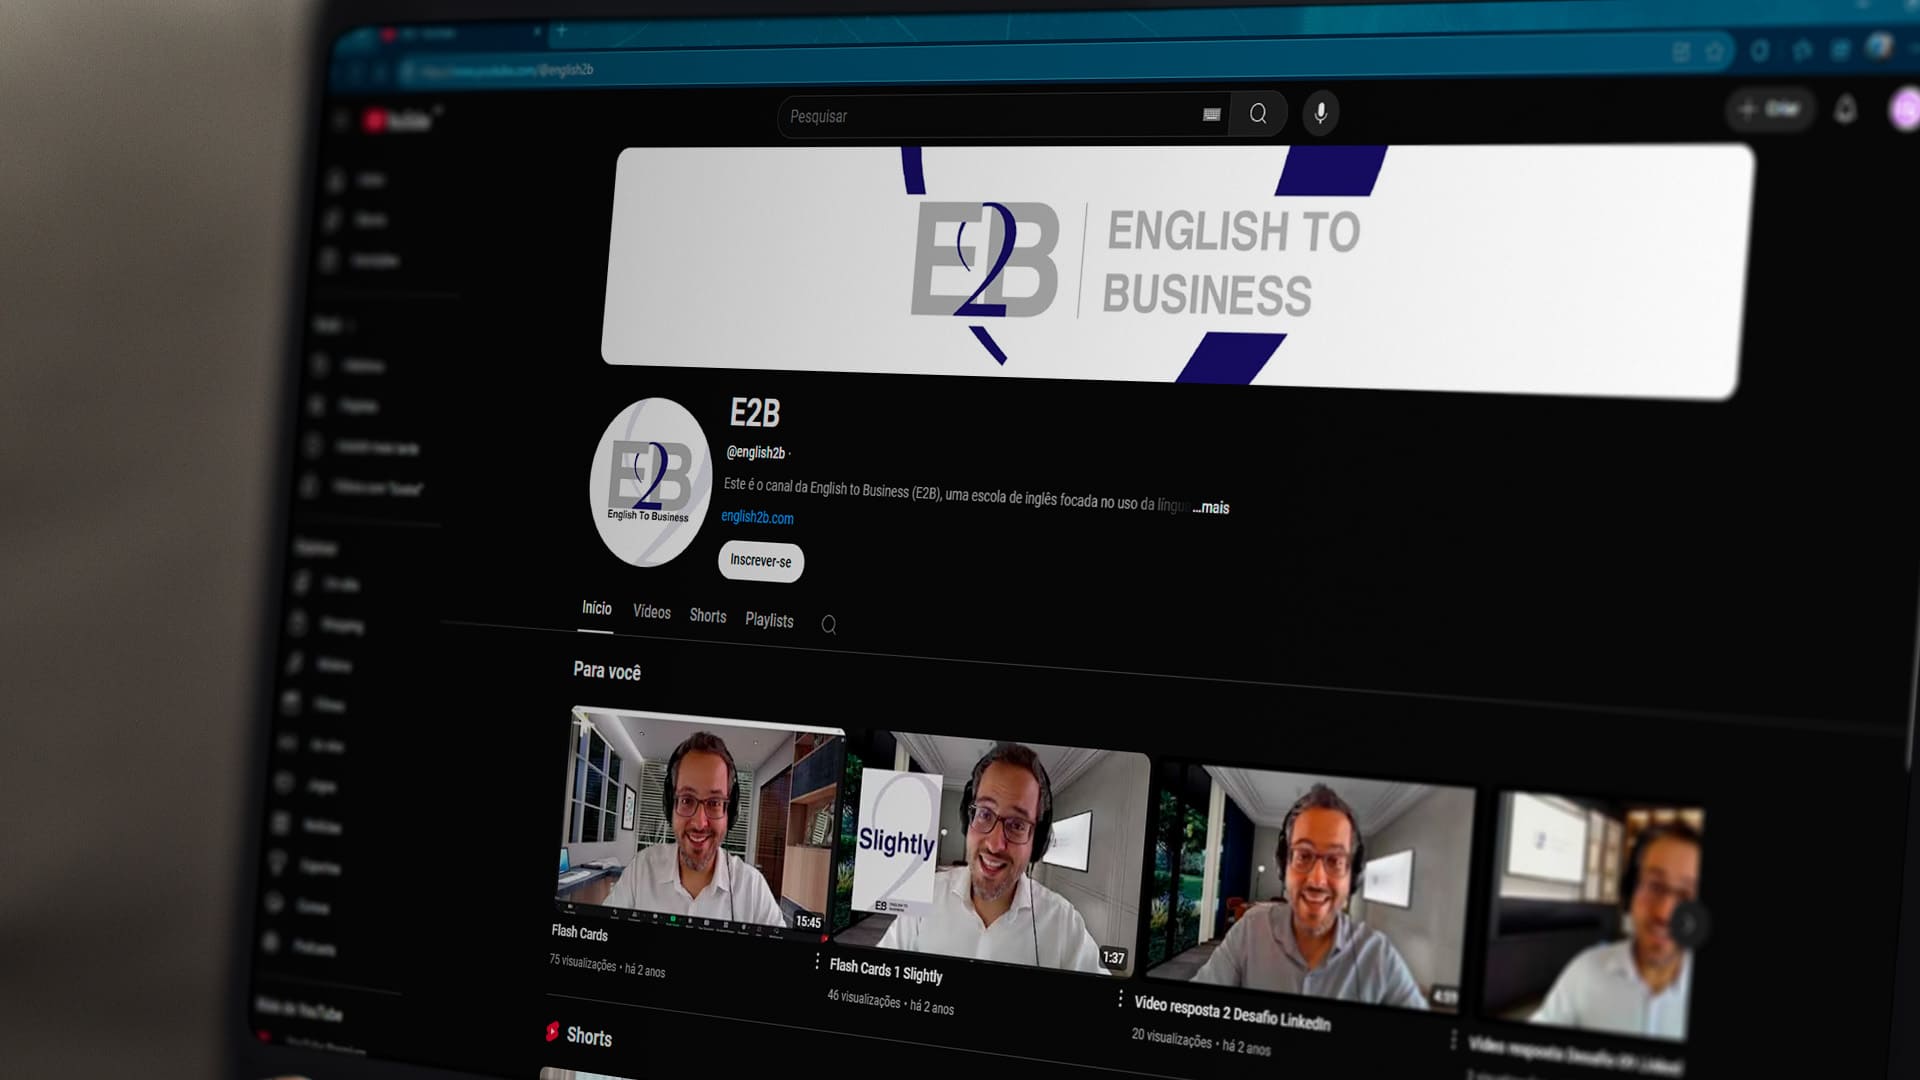Open the Flash Cards video thumbnail

[x=700, y=822]
